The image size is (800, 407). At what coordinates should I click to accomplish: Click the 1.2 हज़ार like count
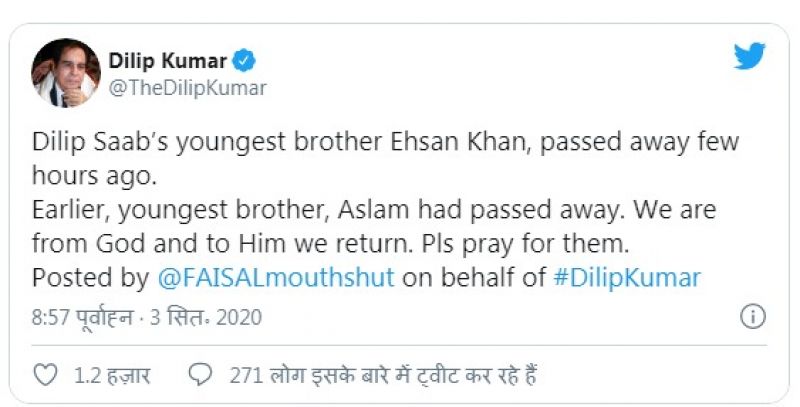click(112, 376)
